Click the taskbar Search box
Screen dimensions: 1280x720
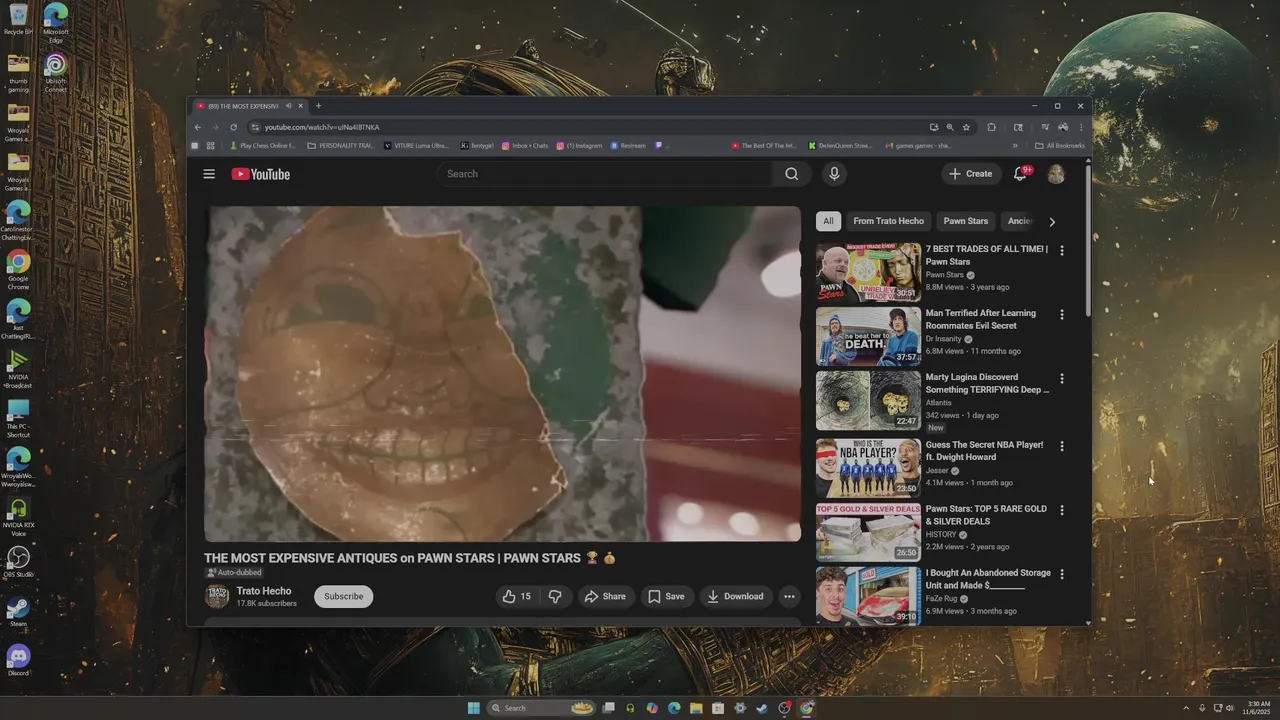tap(542, 708)
